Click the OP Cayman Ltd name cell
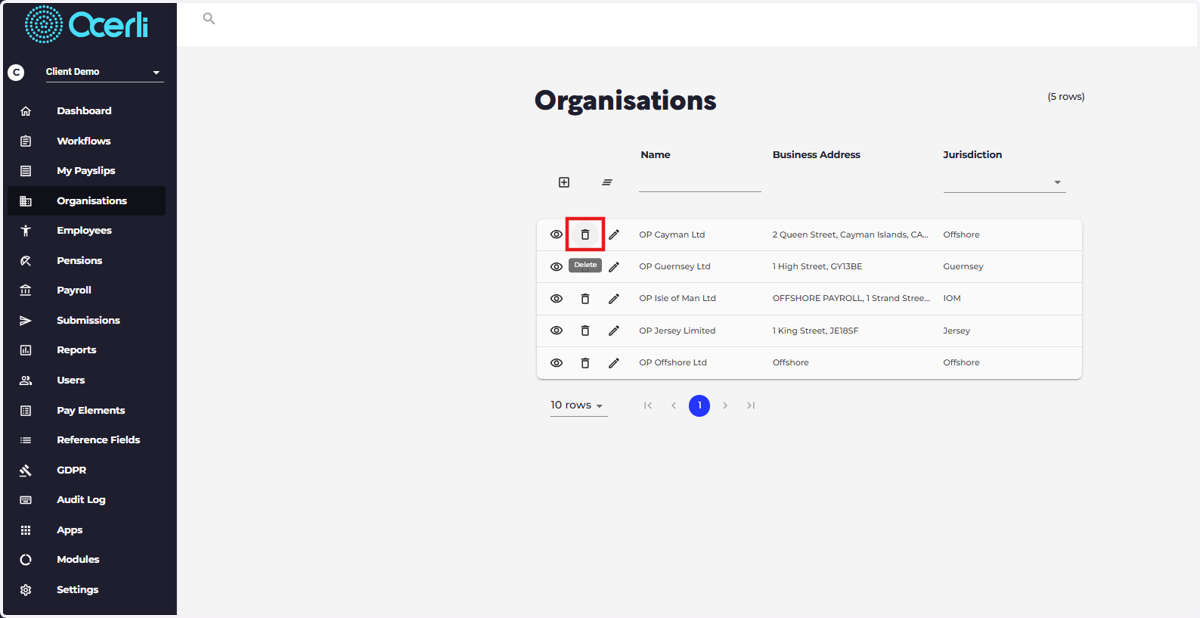 672,235
